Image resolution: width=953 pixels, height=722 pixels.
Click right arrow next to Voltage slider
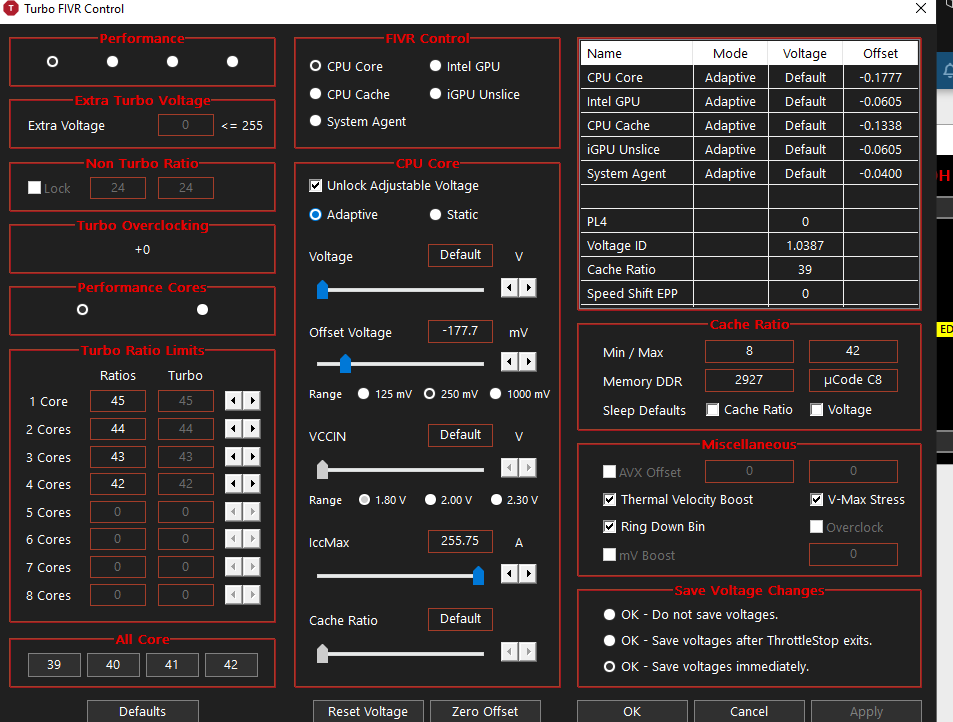[x=528, y=287]
